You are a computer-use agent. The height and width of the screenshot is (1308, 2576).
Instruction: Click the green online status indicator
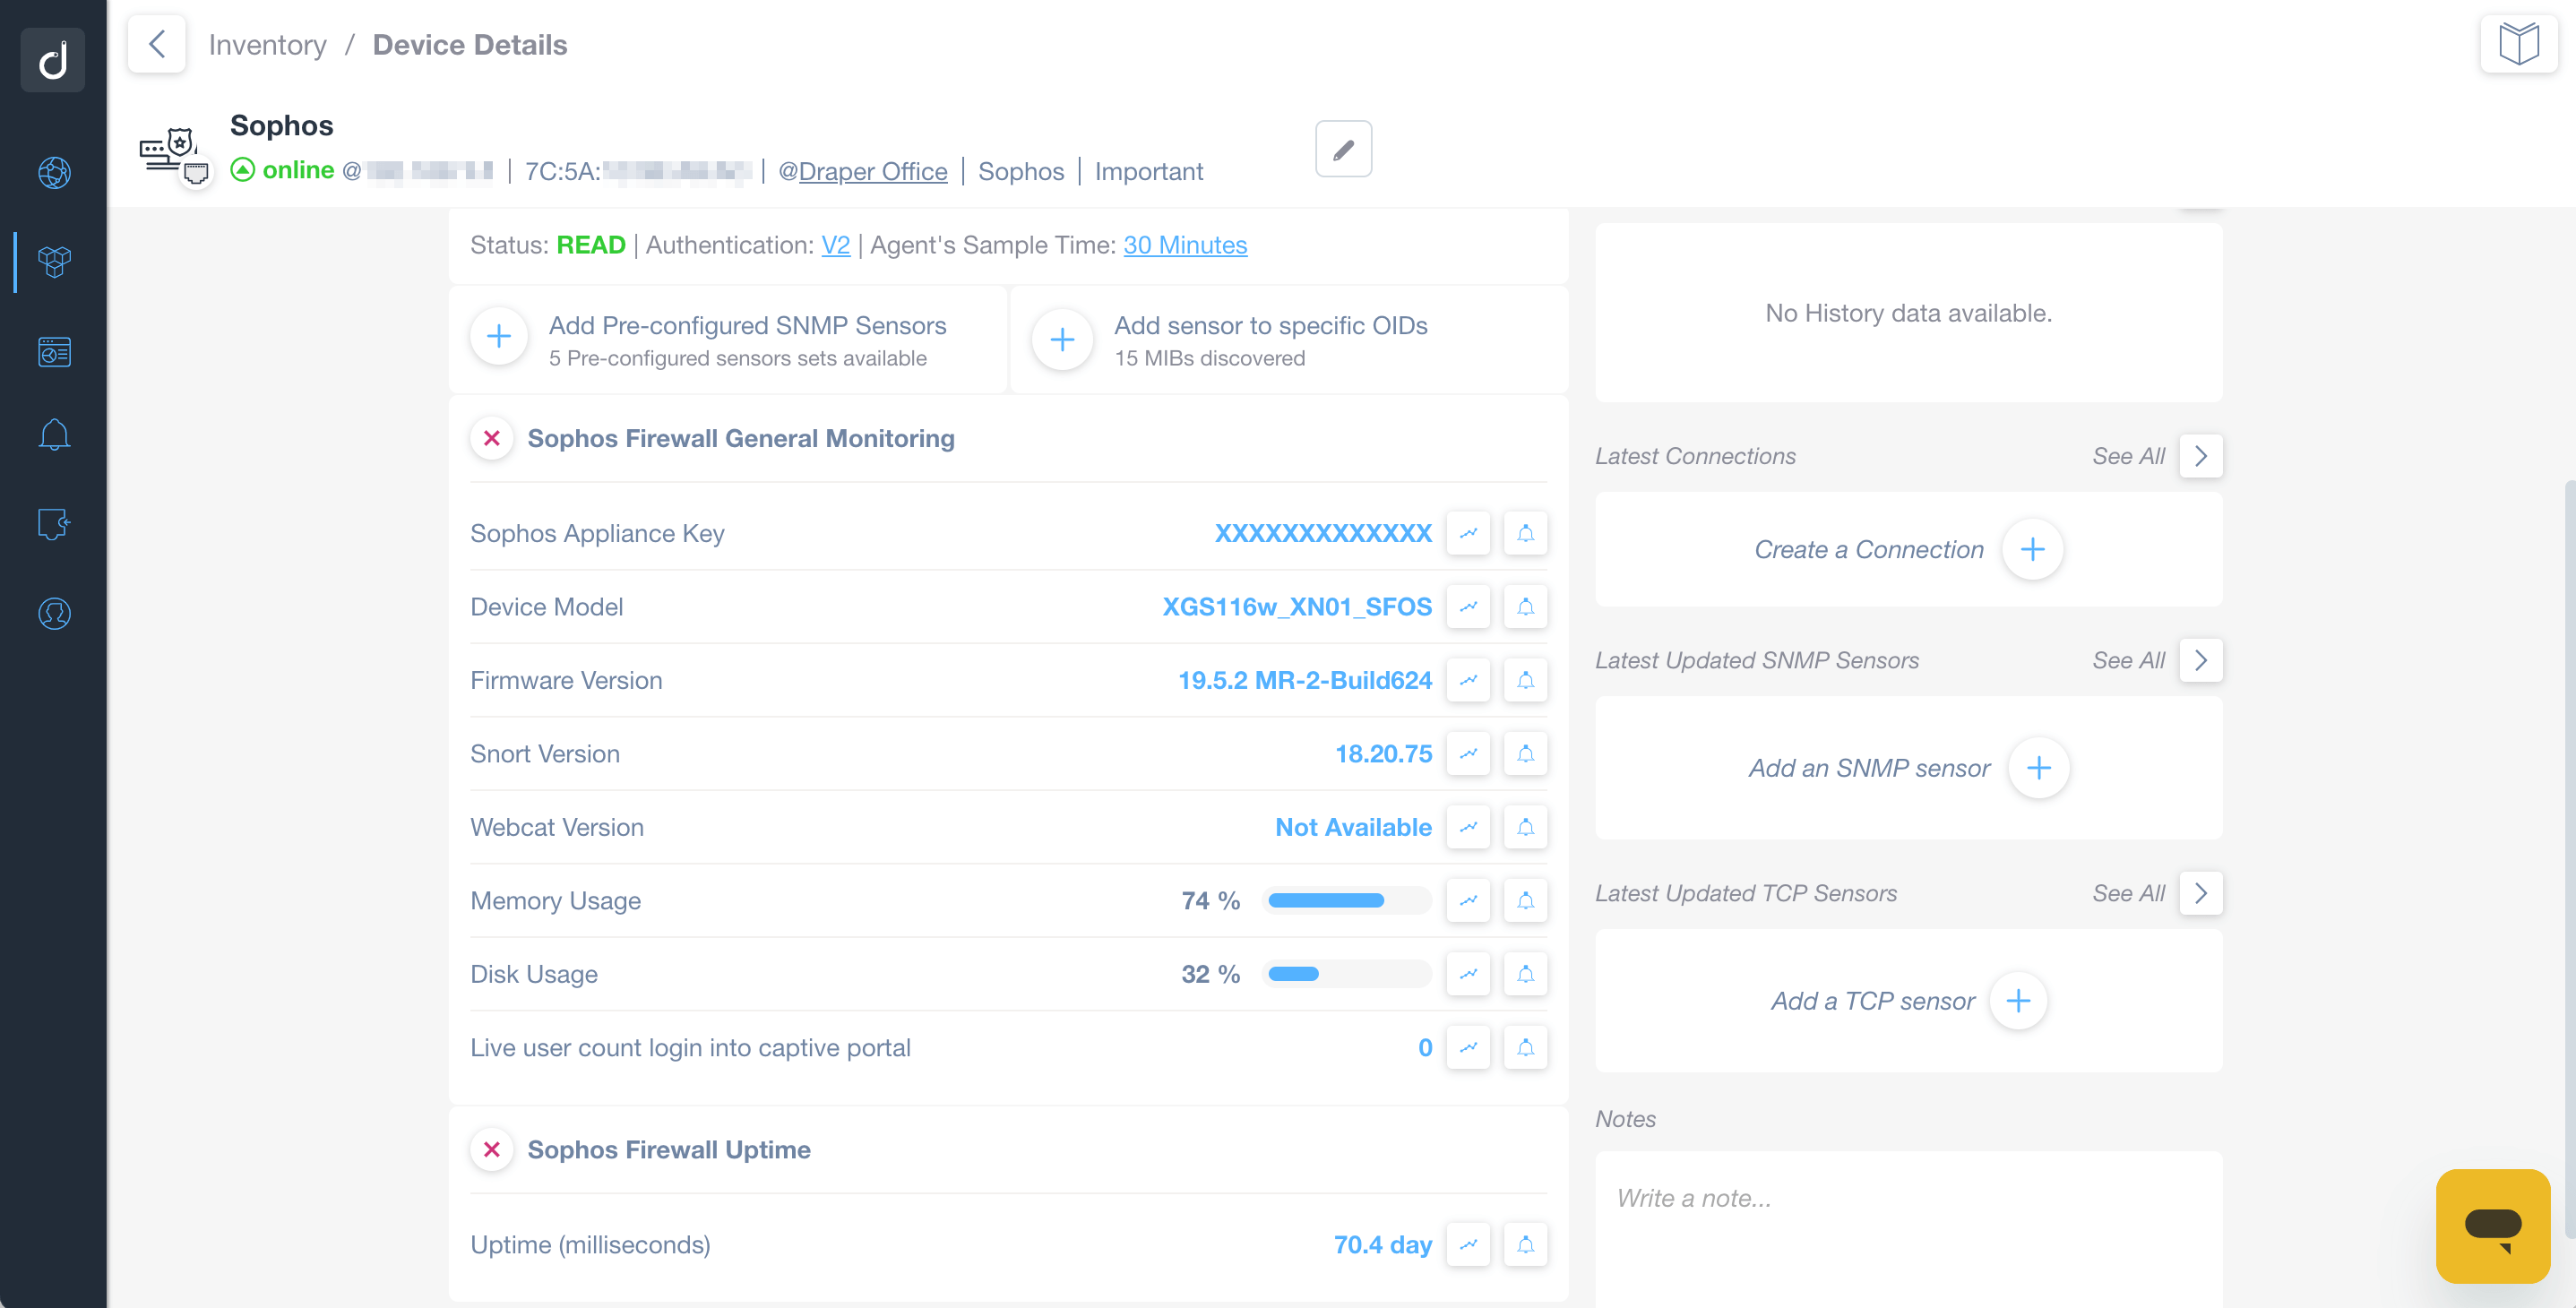pyautogui.click(x=283, y=170)
